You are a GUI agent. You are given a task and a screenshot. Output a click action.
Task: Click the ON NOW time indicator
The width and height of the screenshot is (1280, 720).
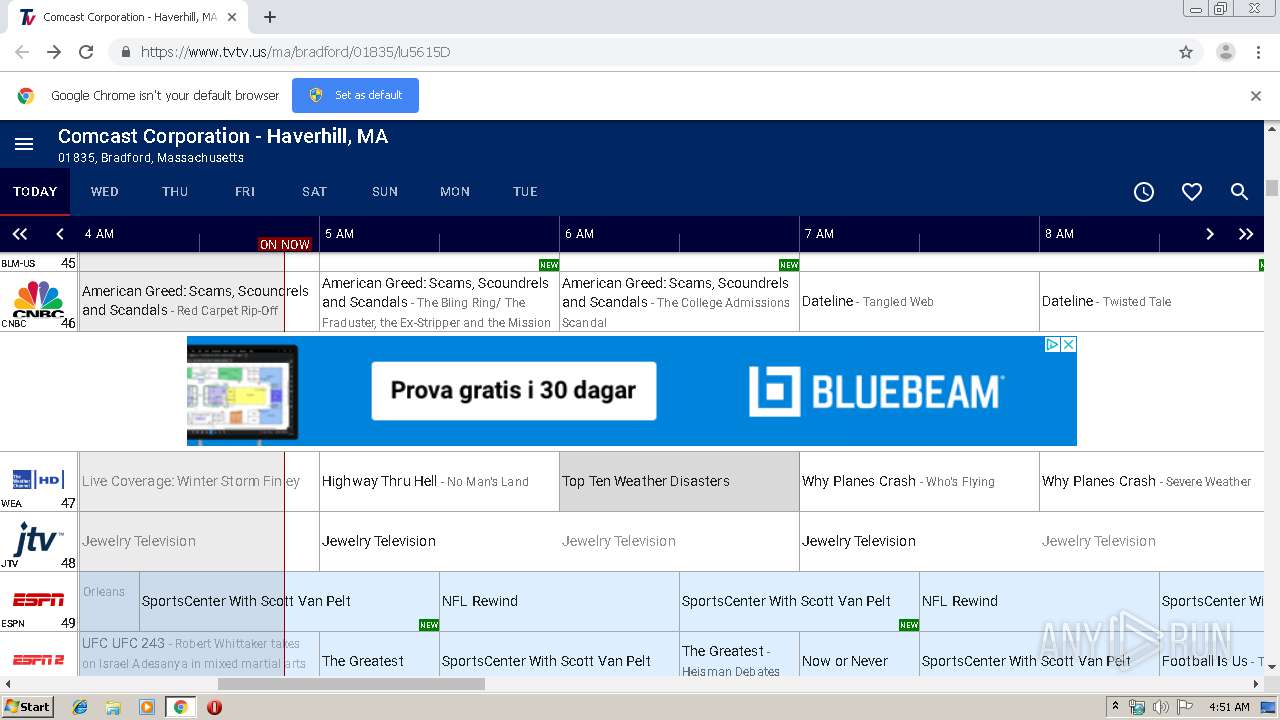[x=285, y=244]
